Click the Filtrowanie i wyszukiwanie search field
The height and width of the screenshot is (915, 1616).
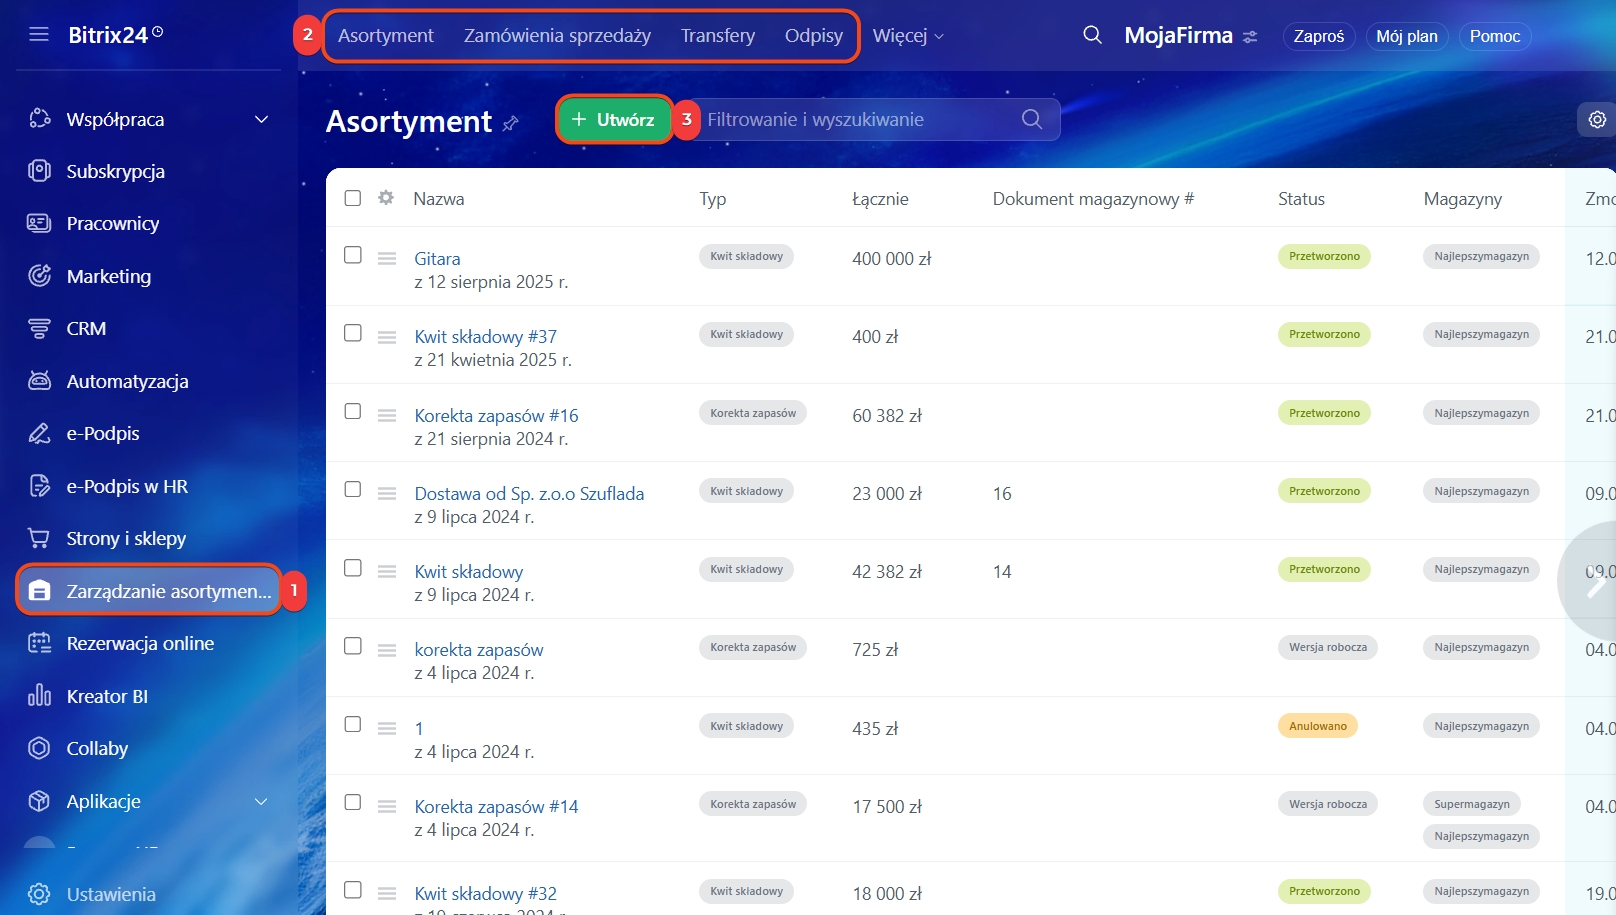(x=860, y=120)
